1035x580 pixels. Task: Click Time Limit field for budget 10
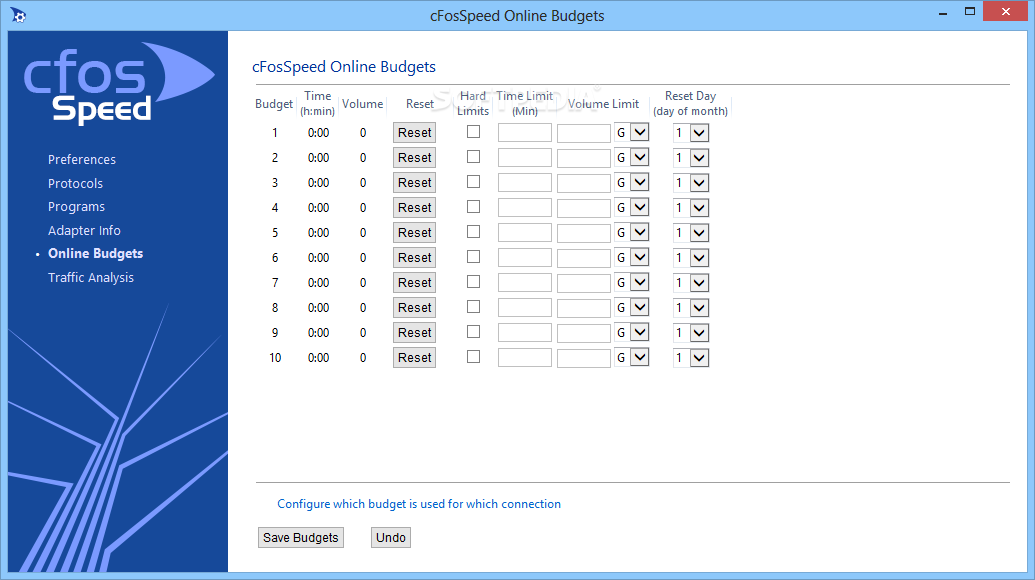(x=525, y=358)
